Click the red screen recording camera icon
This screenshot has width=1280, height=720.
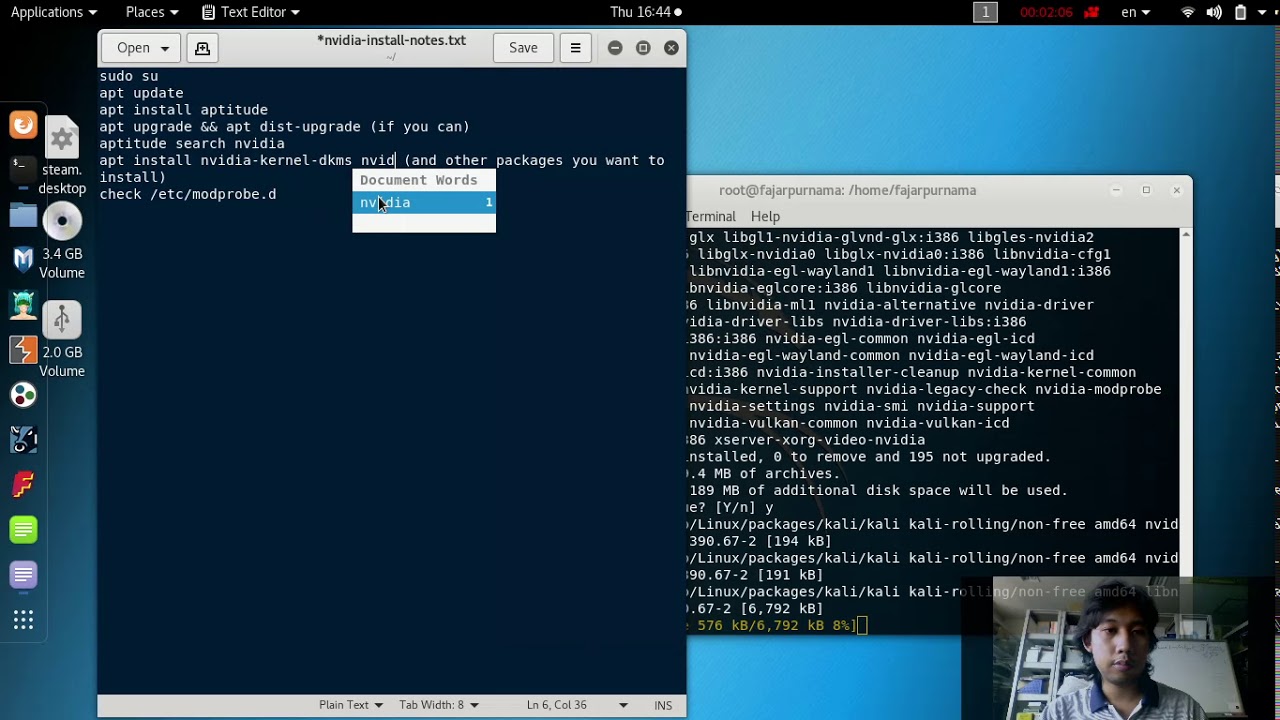click(x=1092, y=13)
